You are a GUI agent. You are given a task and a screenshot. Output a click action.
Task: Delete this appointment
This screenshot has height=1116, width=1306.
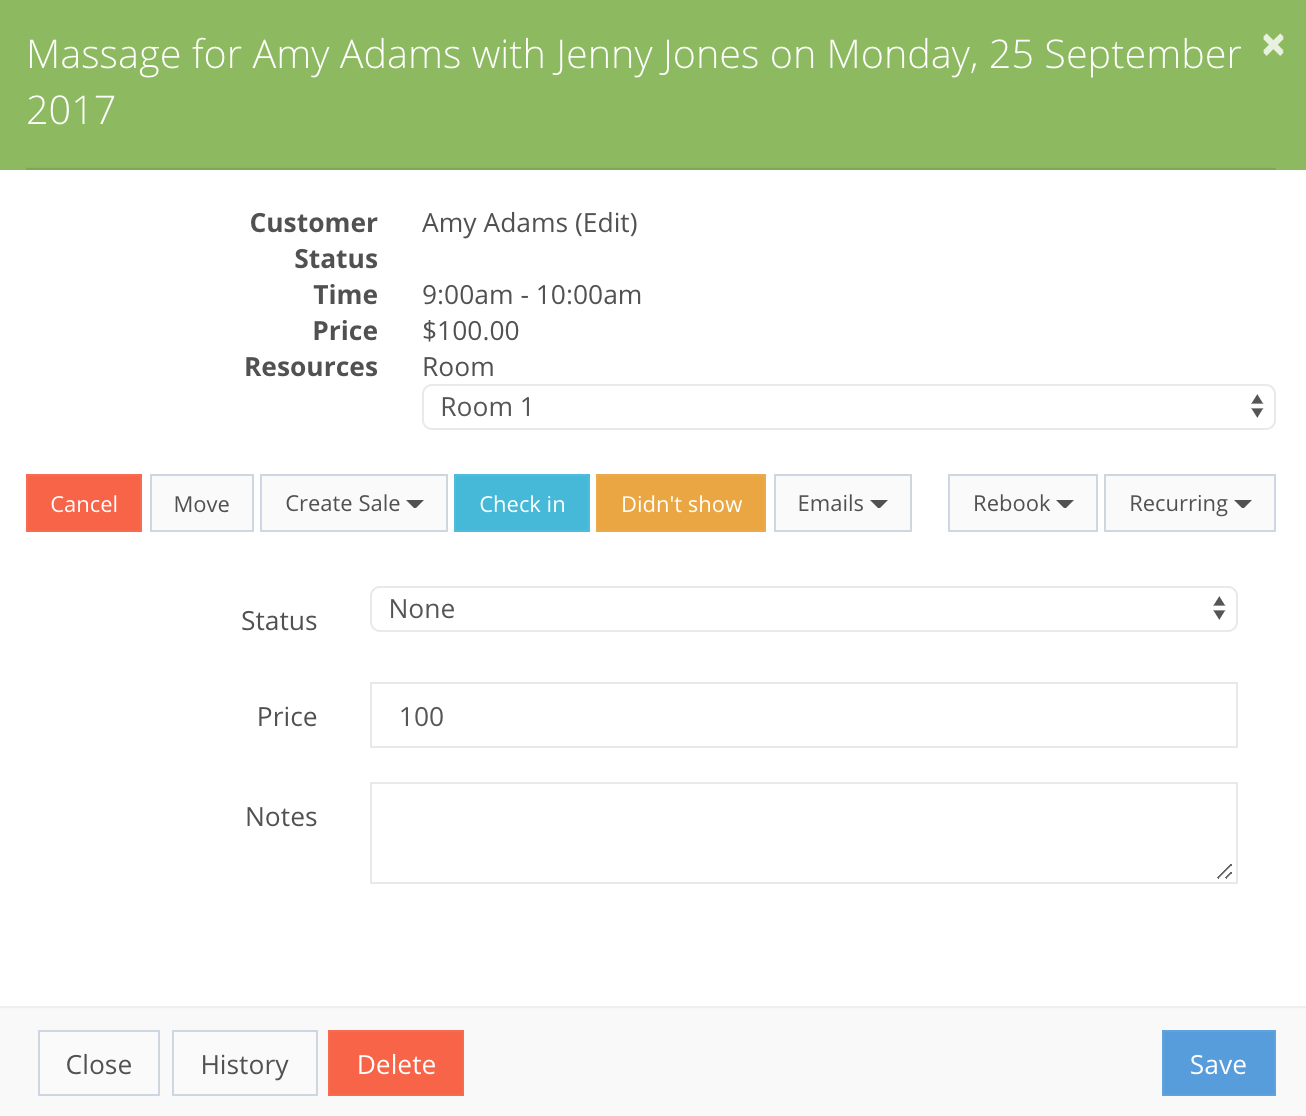(x=395, y=1063)
